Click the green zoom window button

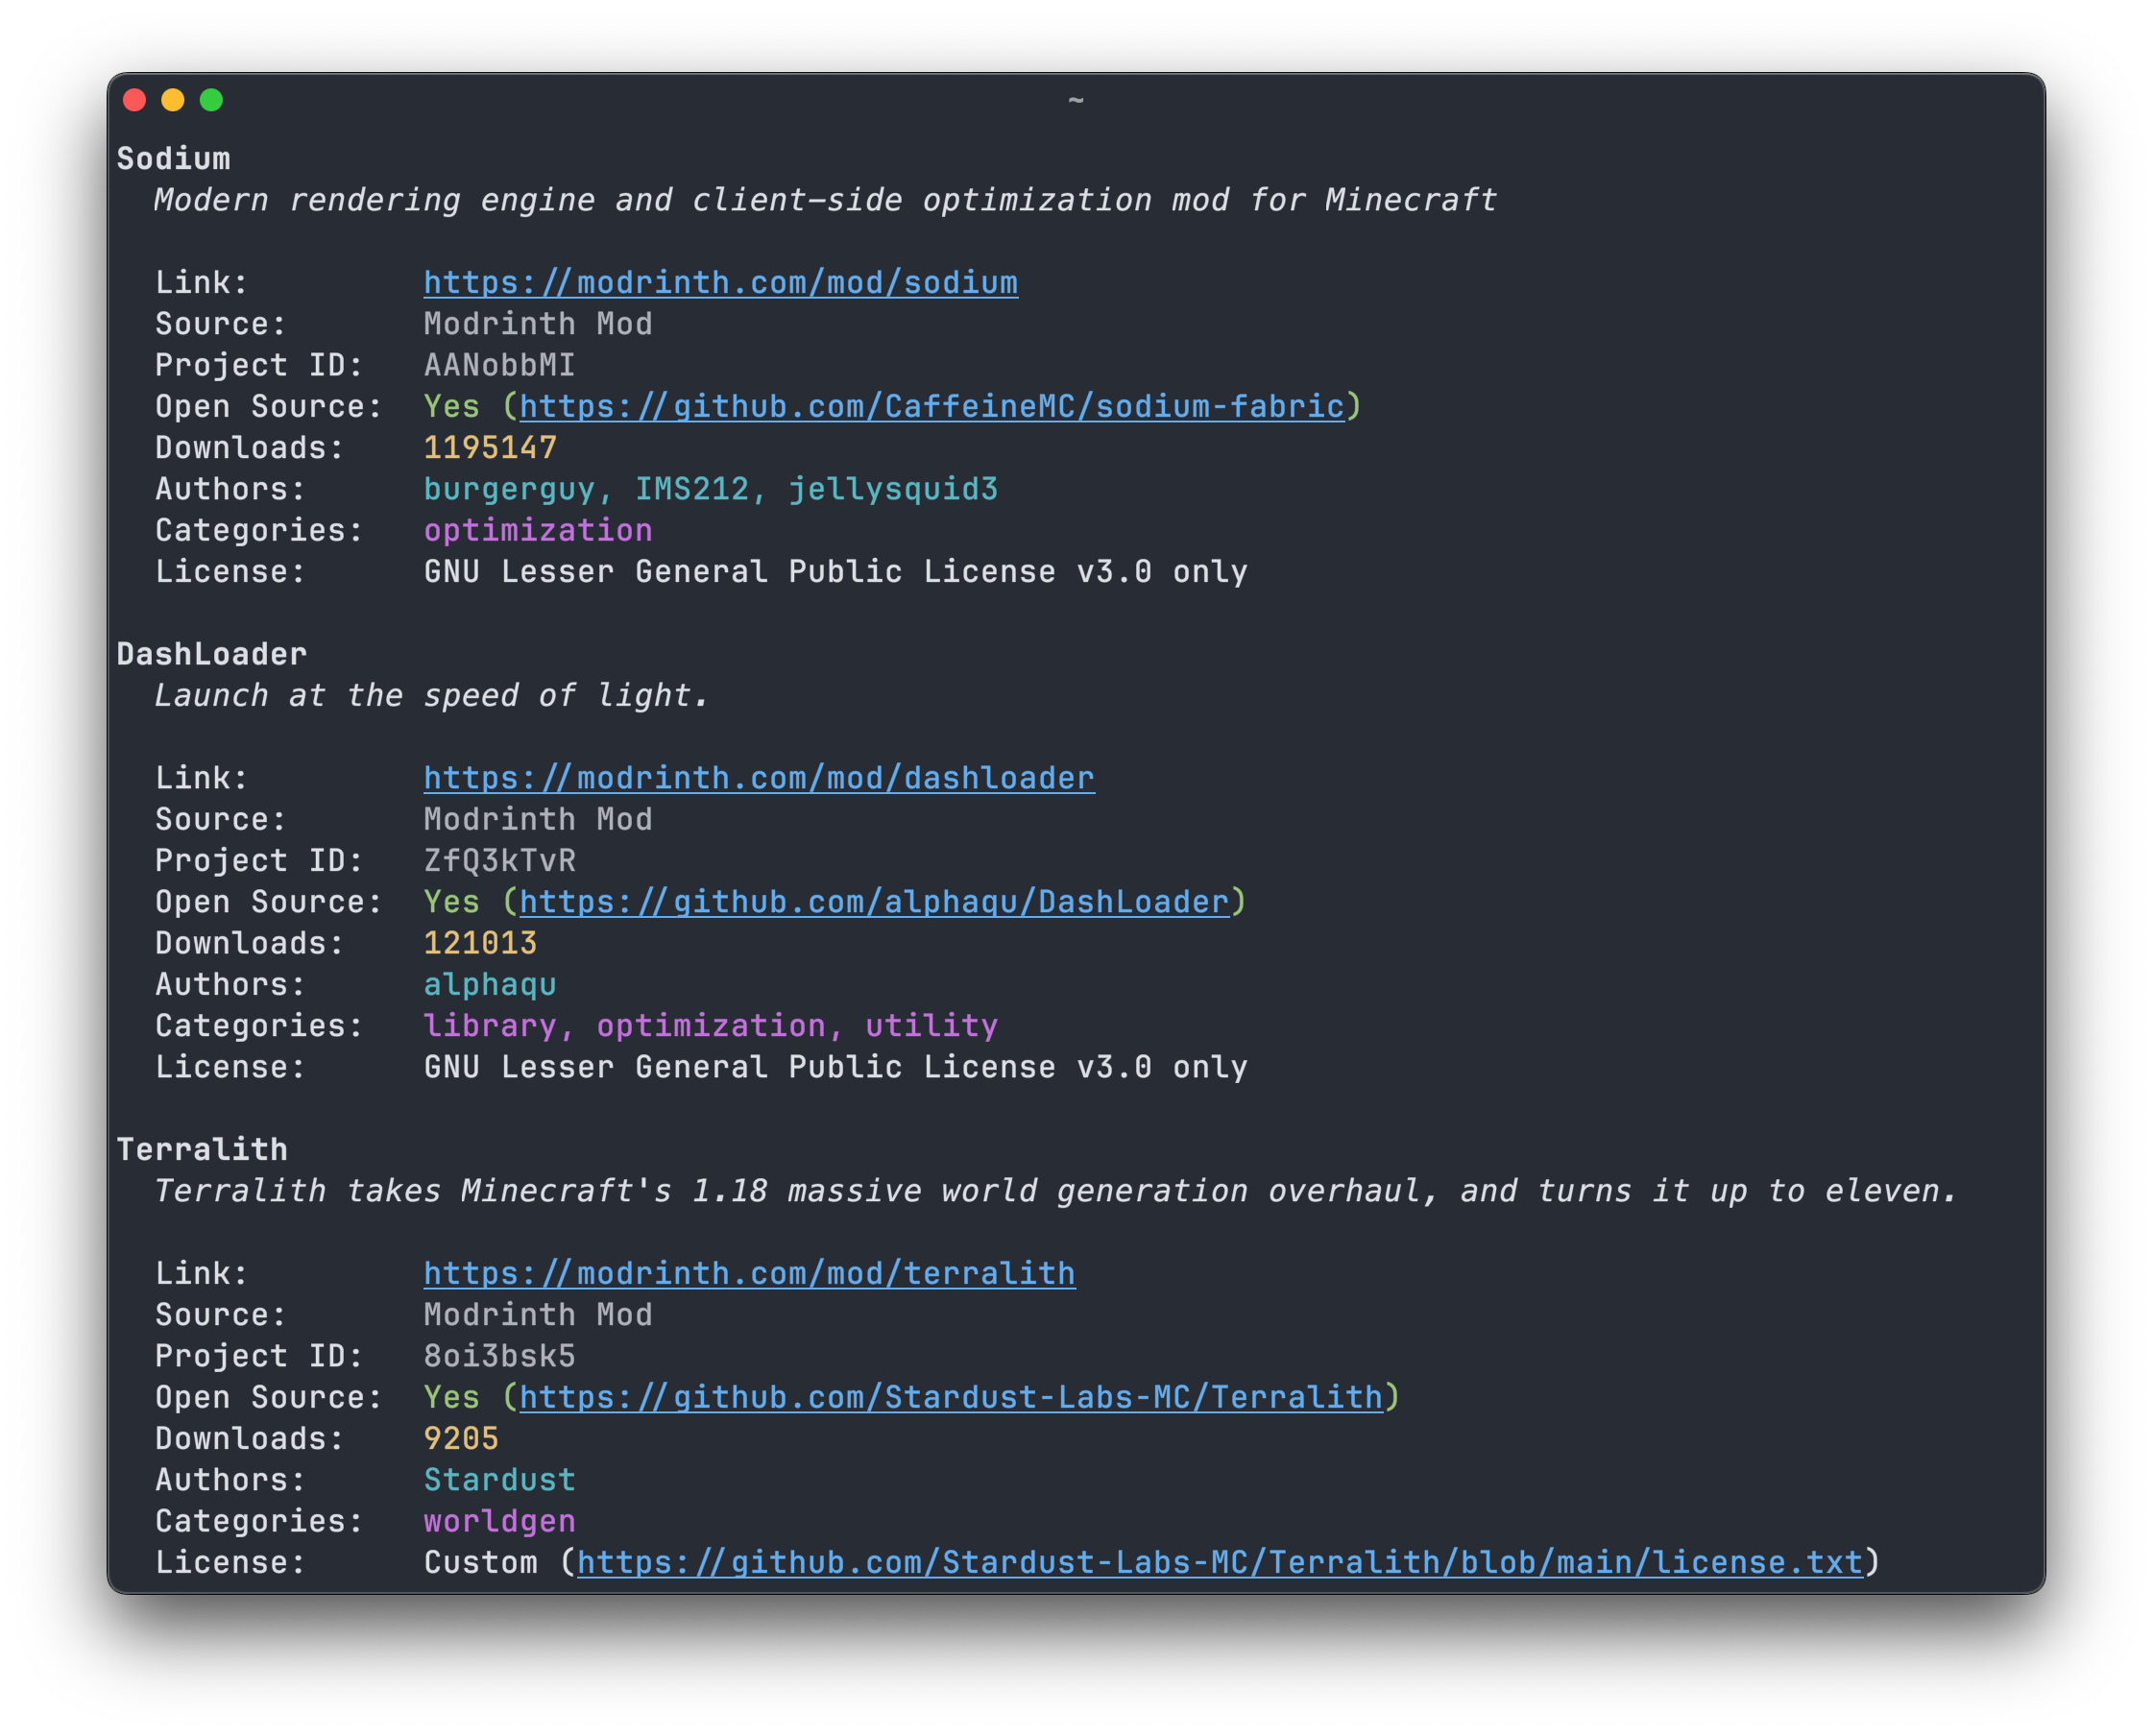pyautogui.click(x=211, y=100)
